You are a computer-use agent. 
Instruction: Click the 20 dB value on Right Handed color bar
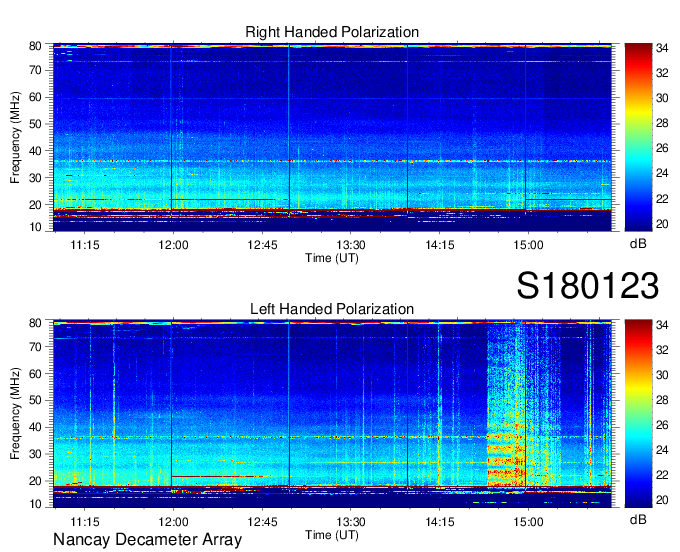coord(662,224)
